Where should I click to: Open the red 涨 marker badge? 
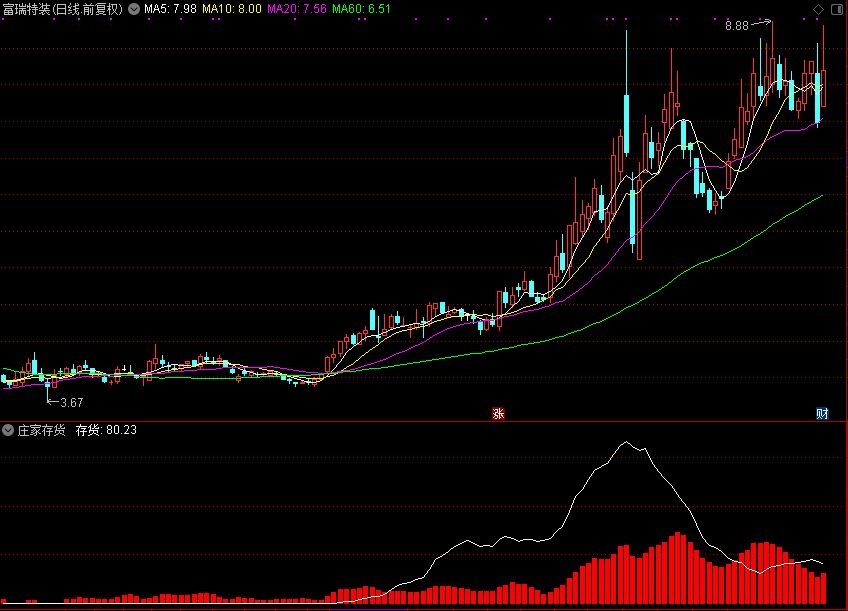(x=498, y=414)
